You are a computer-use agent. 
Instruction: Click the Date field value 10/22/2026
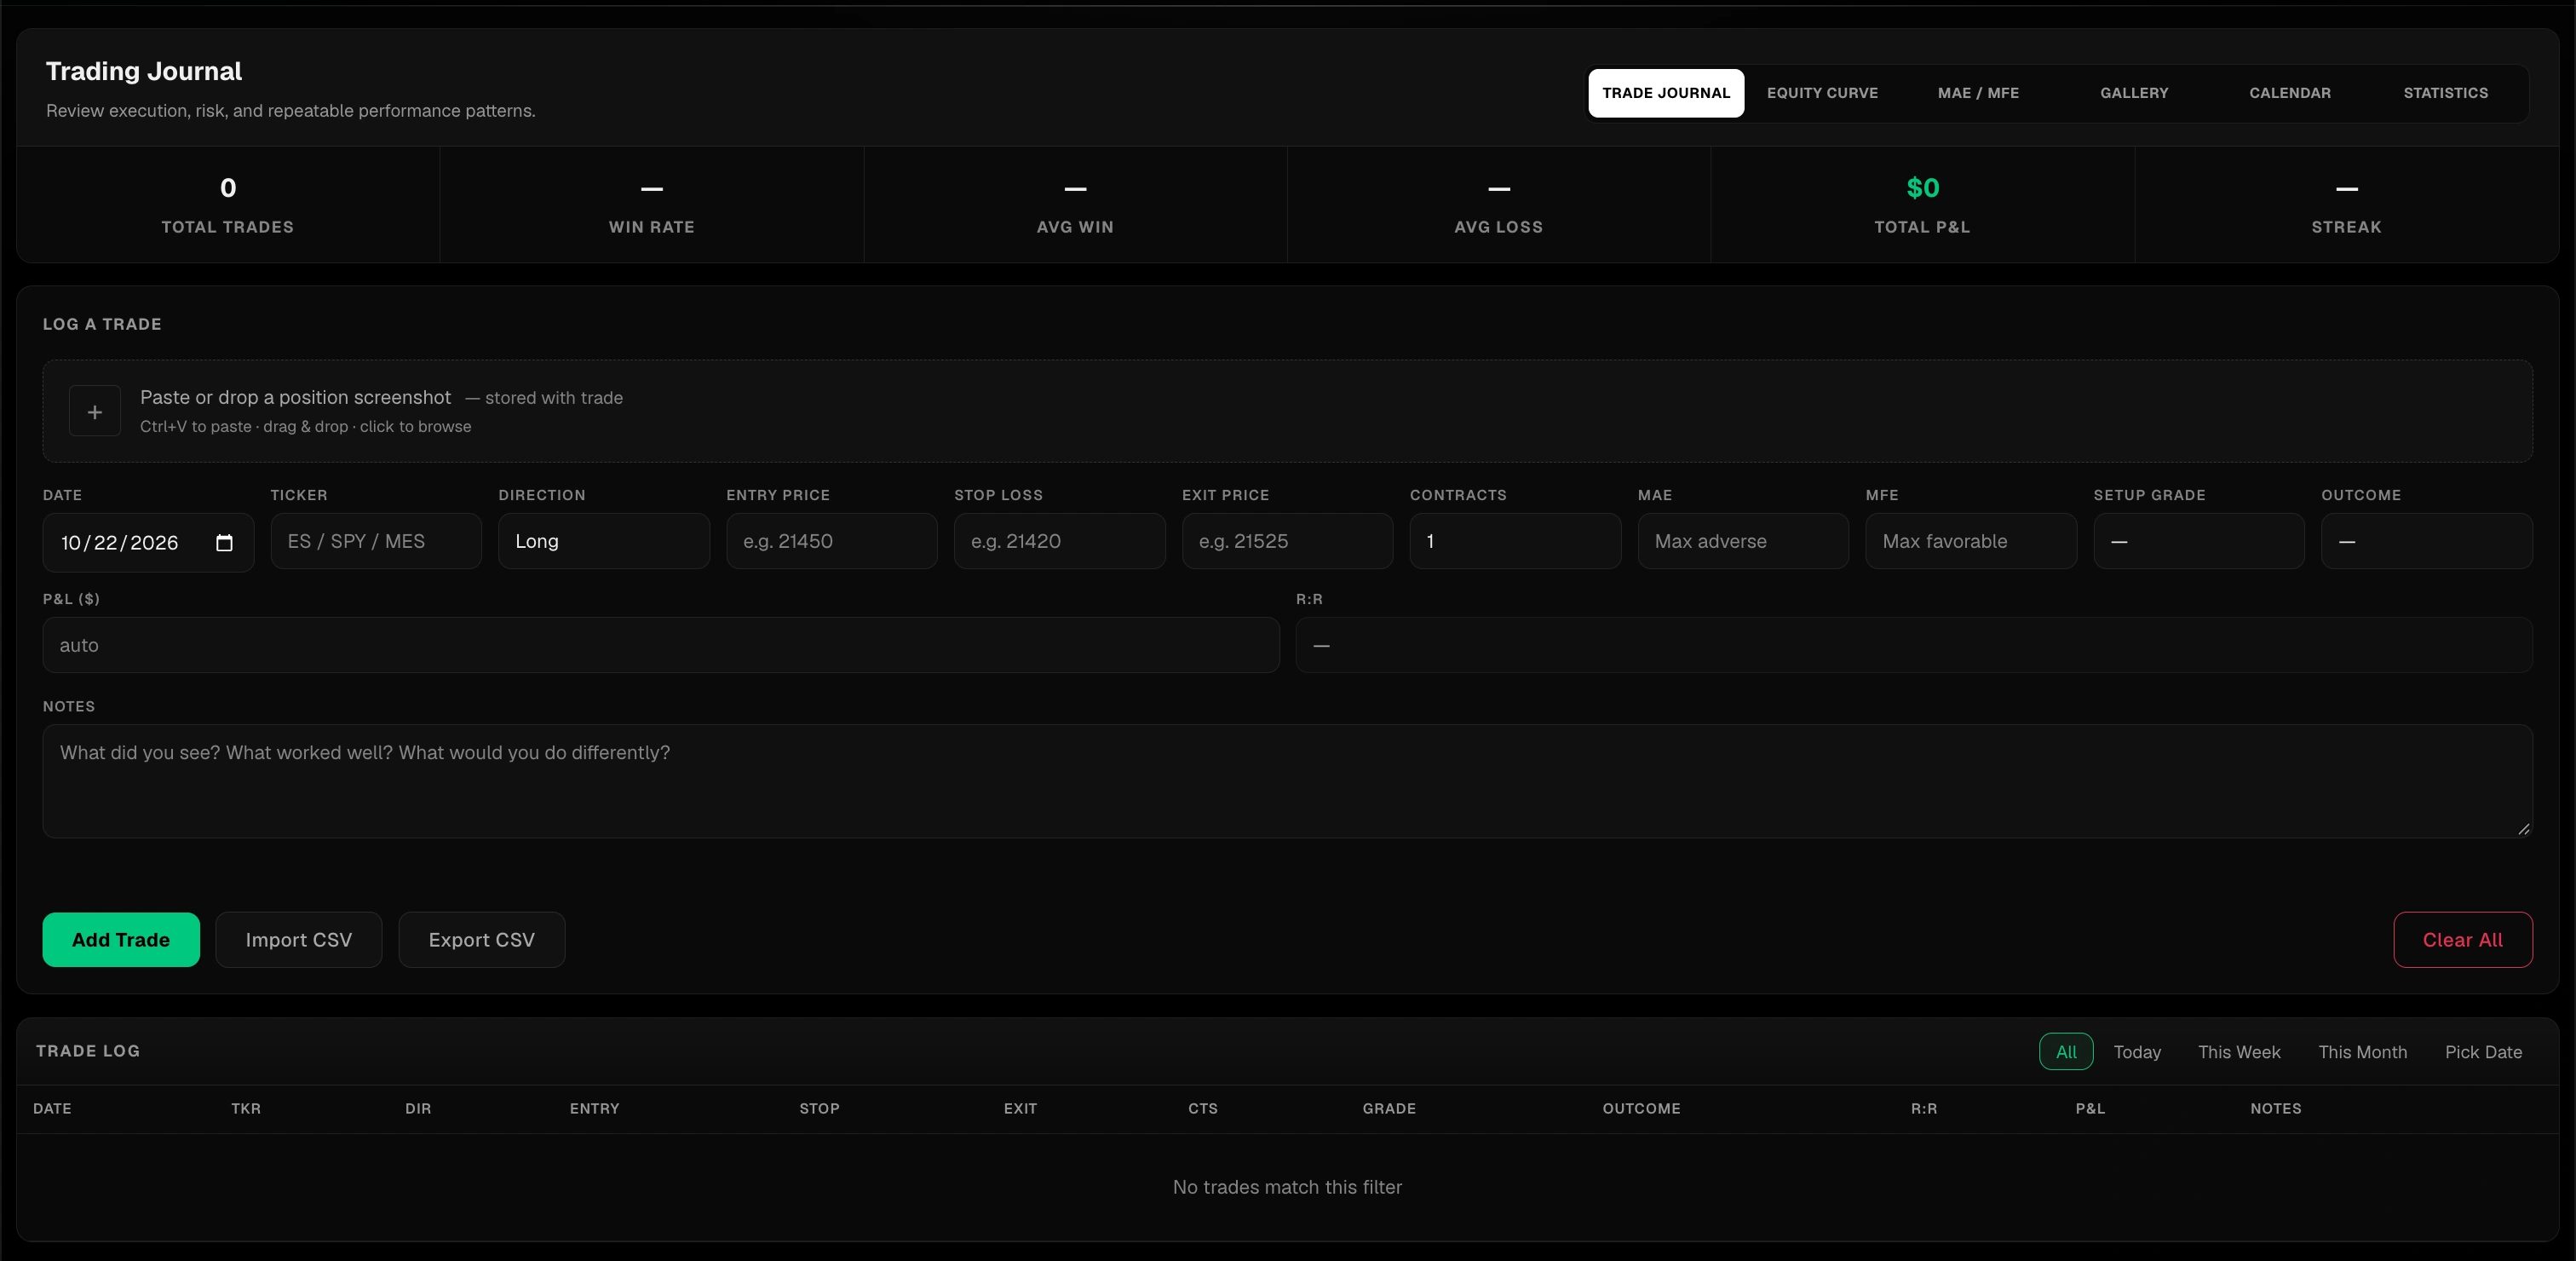119,542
